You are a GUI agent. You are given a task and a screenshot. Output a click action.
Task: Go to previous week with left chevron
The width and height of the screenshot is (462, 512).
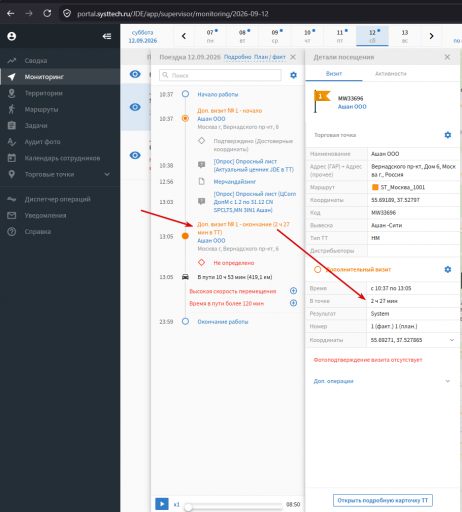pos(184,36)
